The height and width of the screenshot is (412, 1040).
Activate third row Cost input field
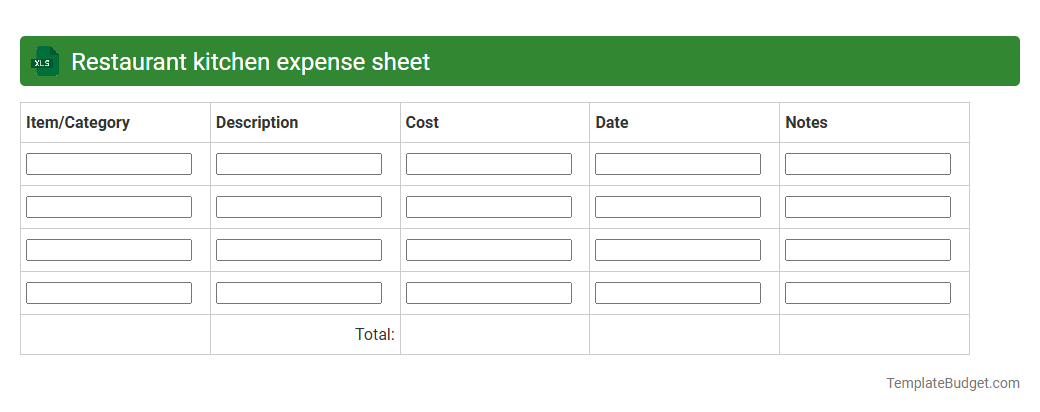489,250
